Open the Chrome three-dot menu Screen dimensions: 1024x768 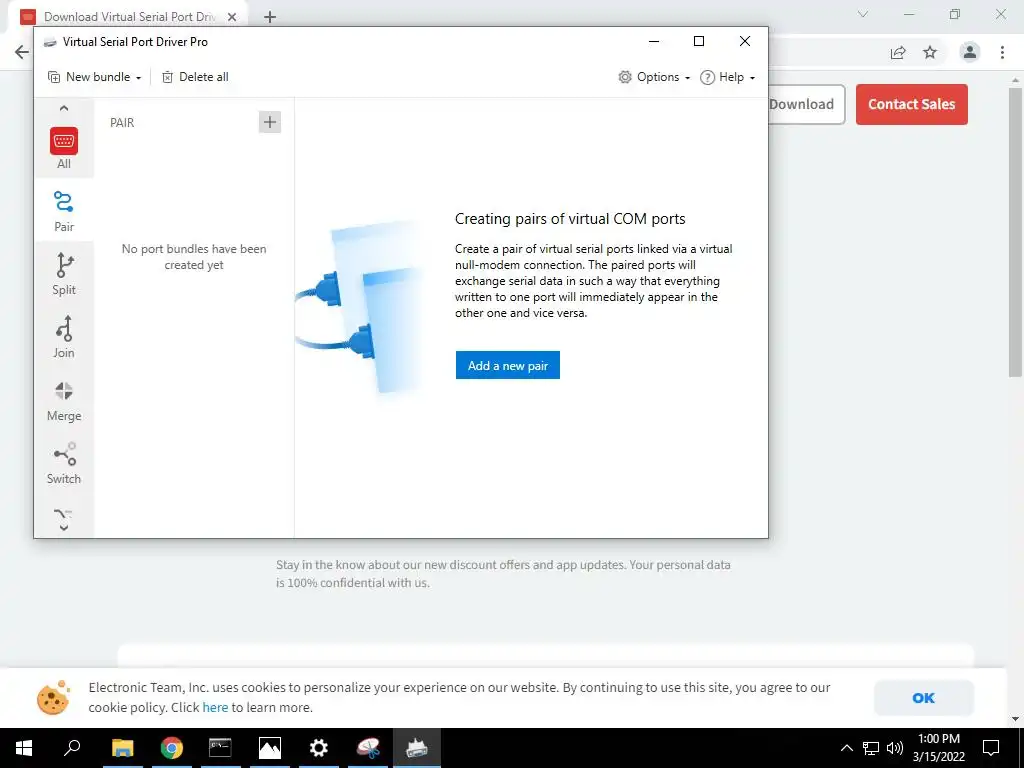(1002, 52)
